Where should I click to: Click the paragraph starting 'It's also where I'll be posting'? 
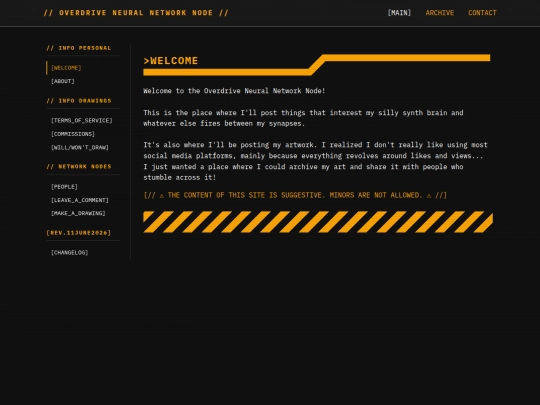(x=315, y=161)
